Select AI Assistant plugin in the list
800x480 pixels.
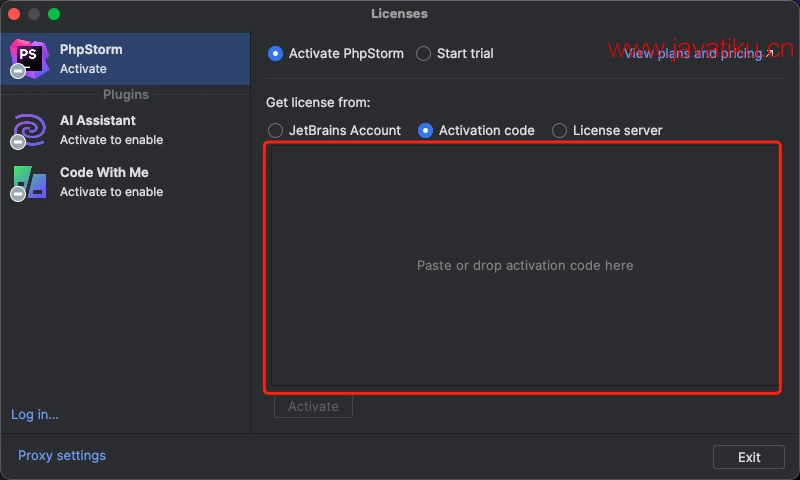click(125, 130)
